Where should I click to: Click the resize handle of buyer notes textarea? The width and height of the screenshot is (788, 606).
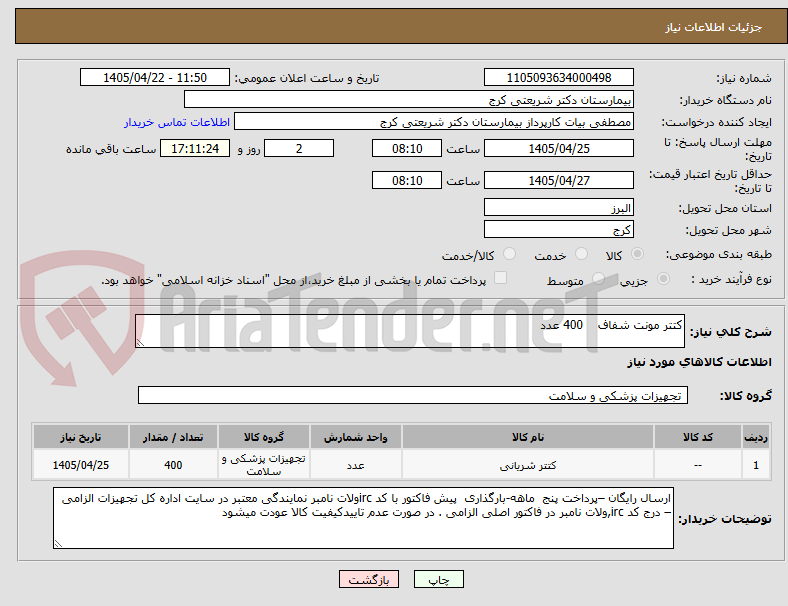(58, 544)
